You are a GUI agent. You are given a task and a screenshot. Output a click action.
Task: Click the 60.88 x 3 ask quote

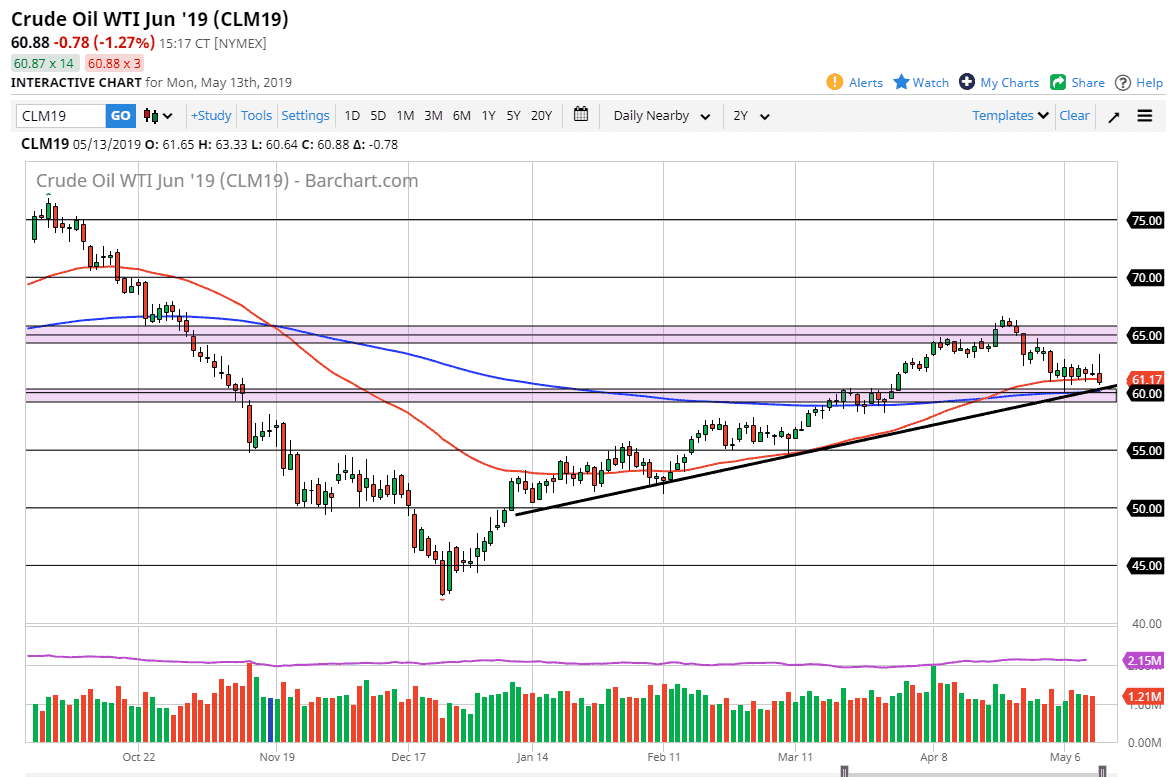tap(114, 63)
